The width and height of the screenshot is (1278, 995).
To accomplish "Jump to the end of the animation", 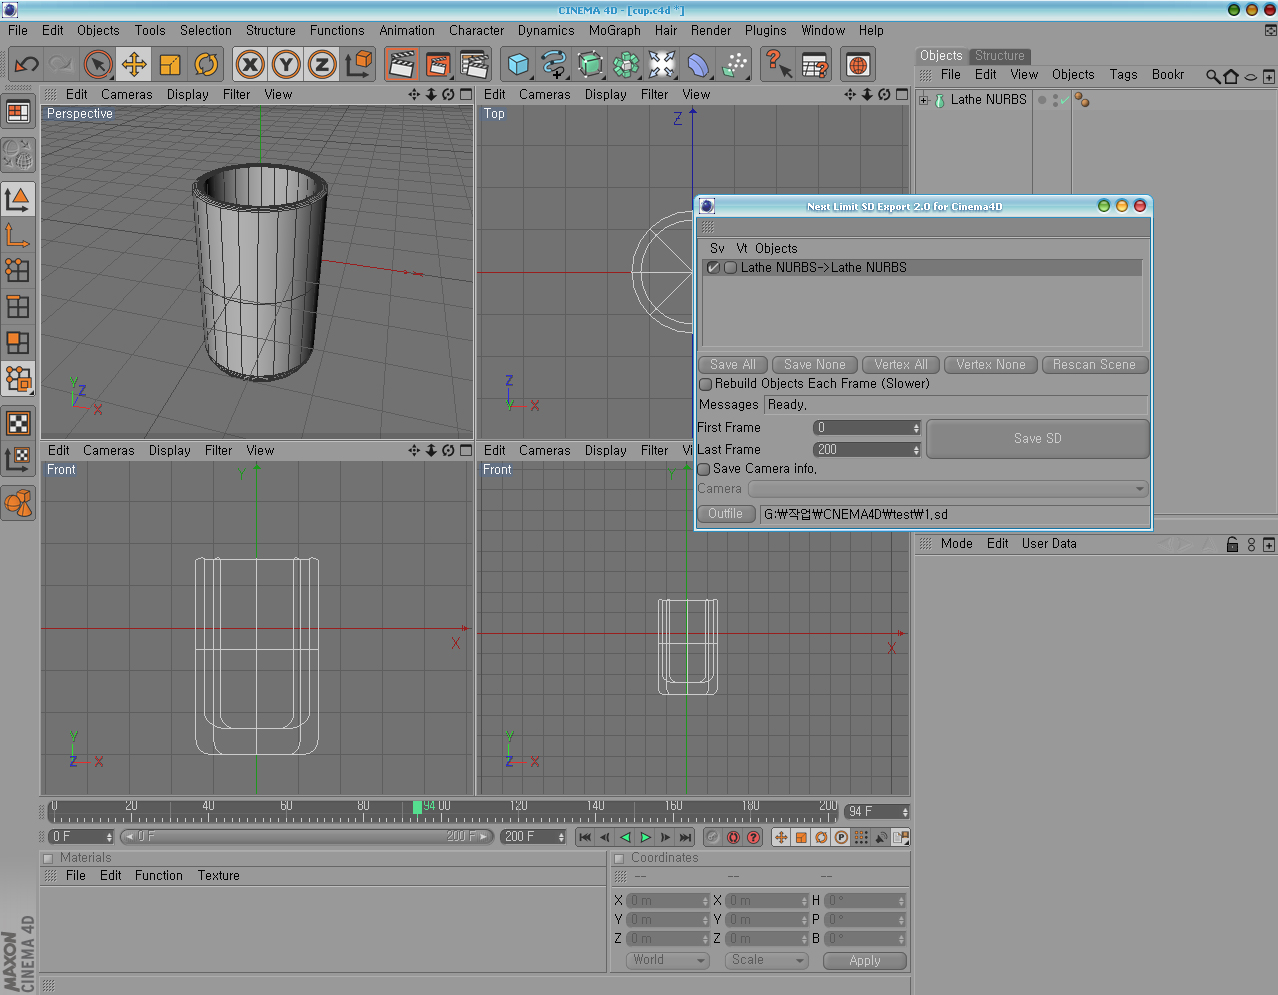I will click(x=685, y=837).
